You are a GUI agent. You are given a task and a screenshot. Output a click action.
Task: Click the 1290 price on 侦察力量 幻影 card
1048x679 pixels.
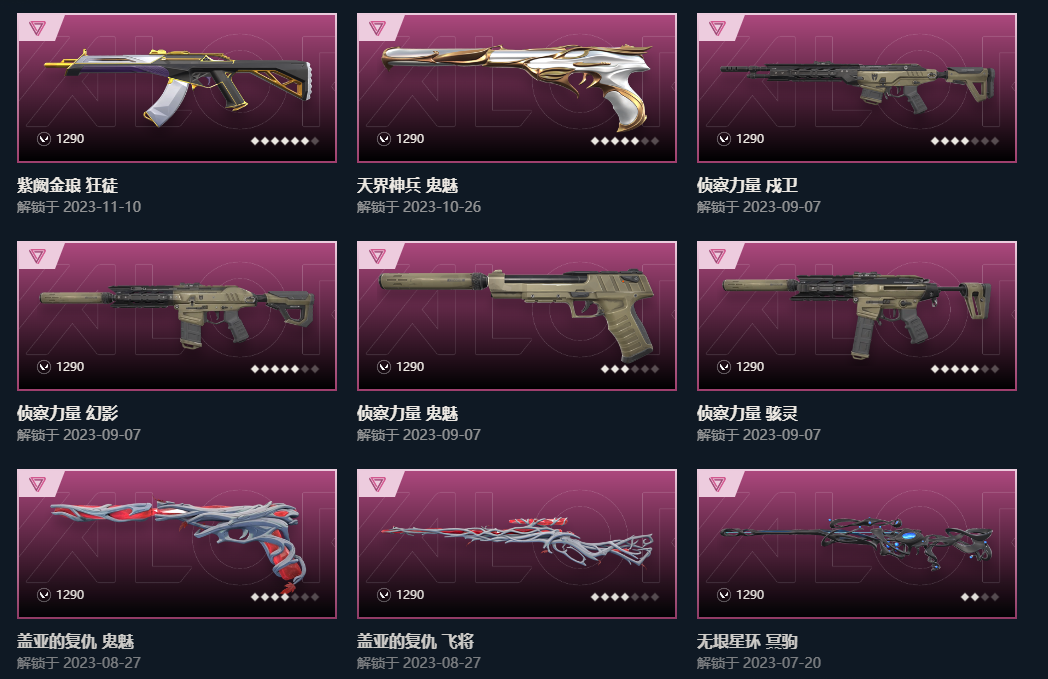70,367
